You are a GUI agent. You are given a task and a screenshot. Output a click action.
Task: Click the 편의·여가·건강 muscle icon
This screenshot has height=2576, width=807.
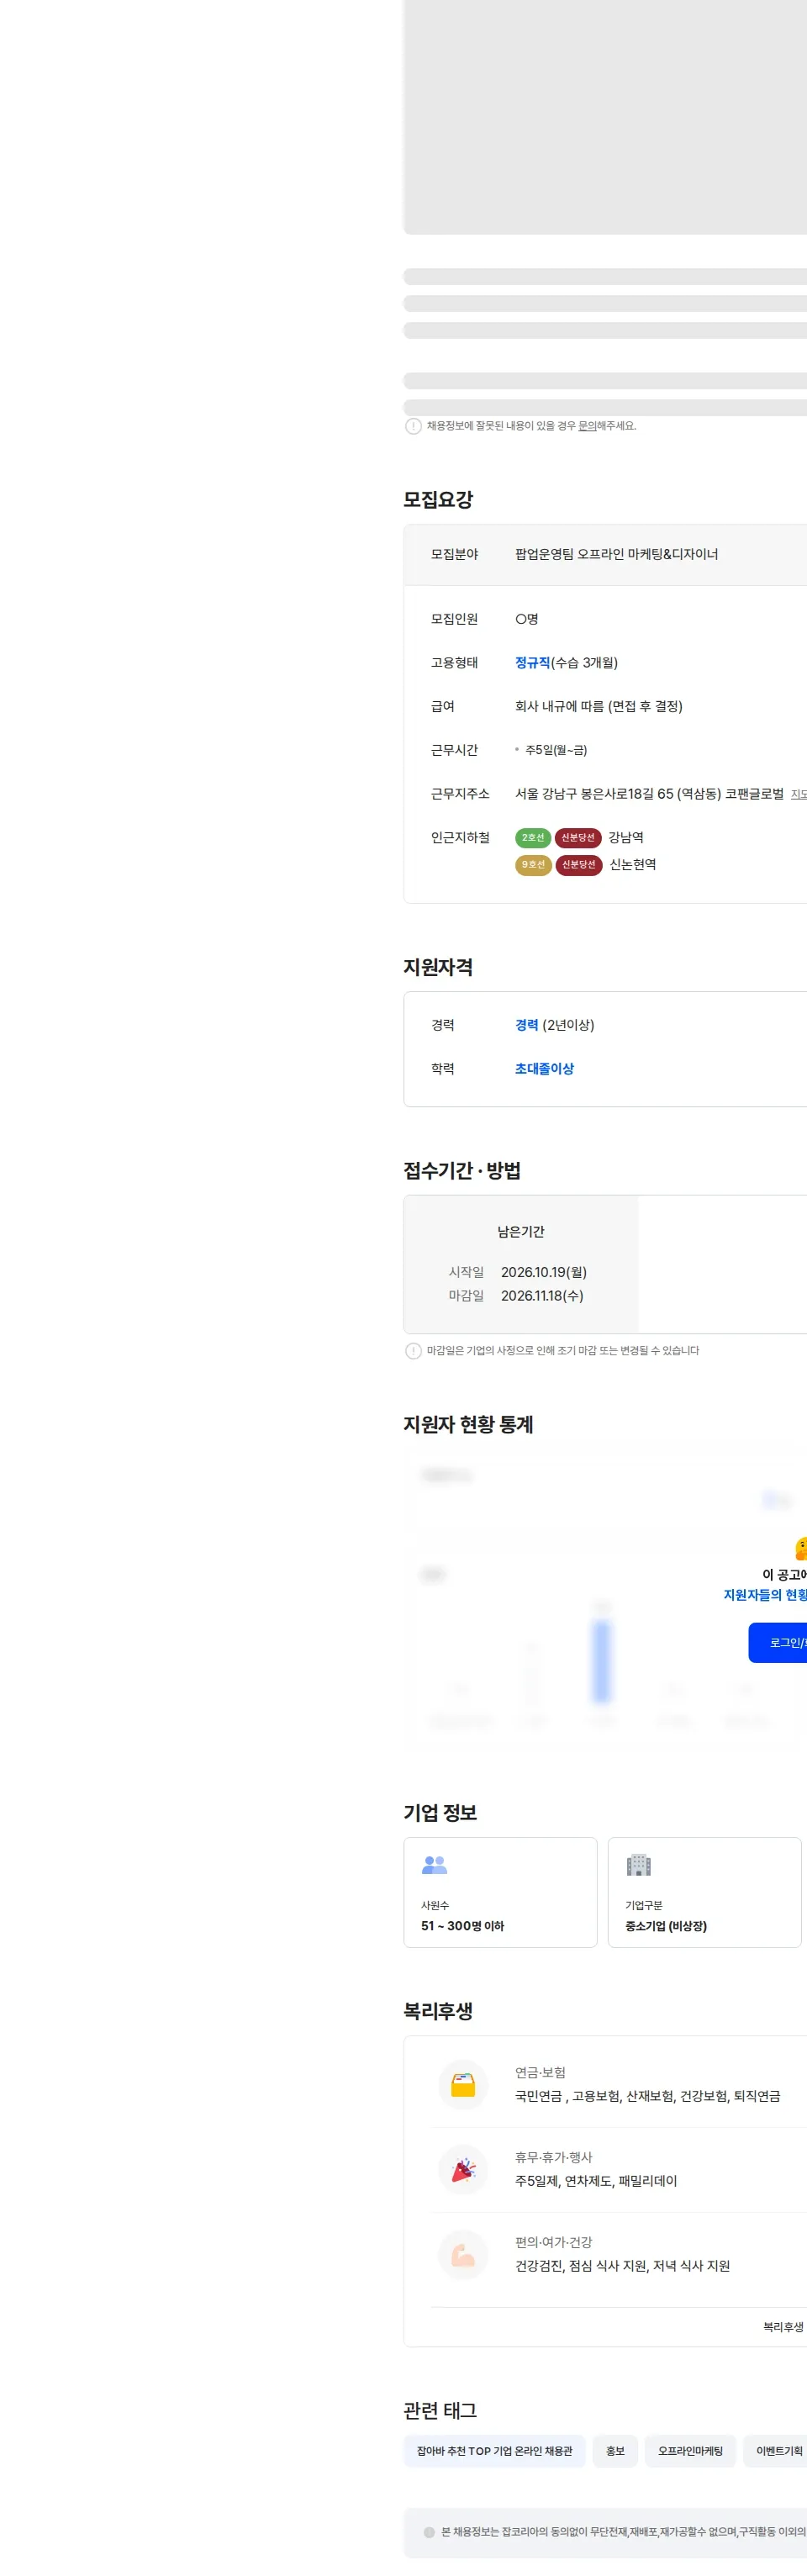pos(463,2255)
